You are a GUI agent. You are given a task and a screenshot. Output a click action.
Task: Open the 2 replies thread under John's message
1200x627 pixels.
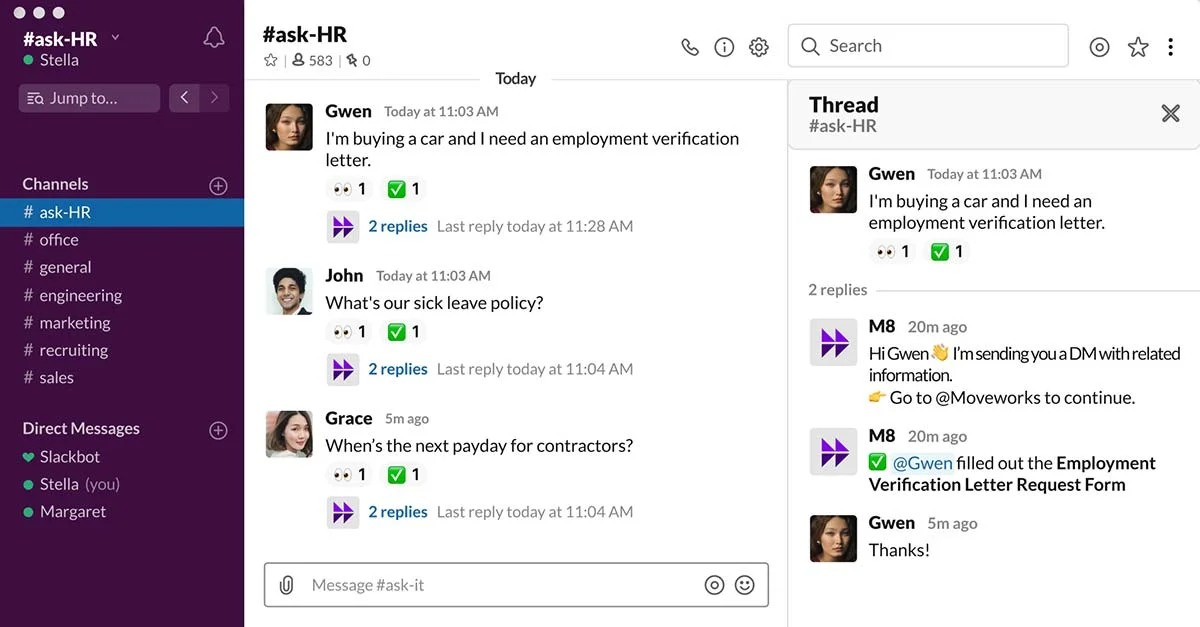click(398, 368)
